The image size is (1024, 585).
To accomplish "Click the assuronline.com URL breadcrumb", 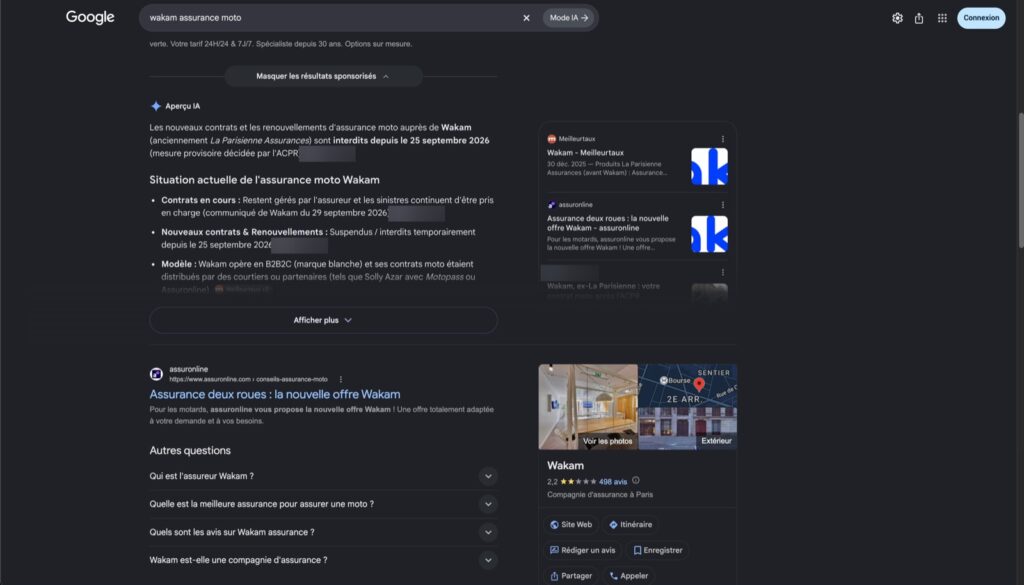I will [248, 379].
